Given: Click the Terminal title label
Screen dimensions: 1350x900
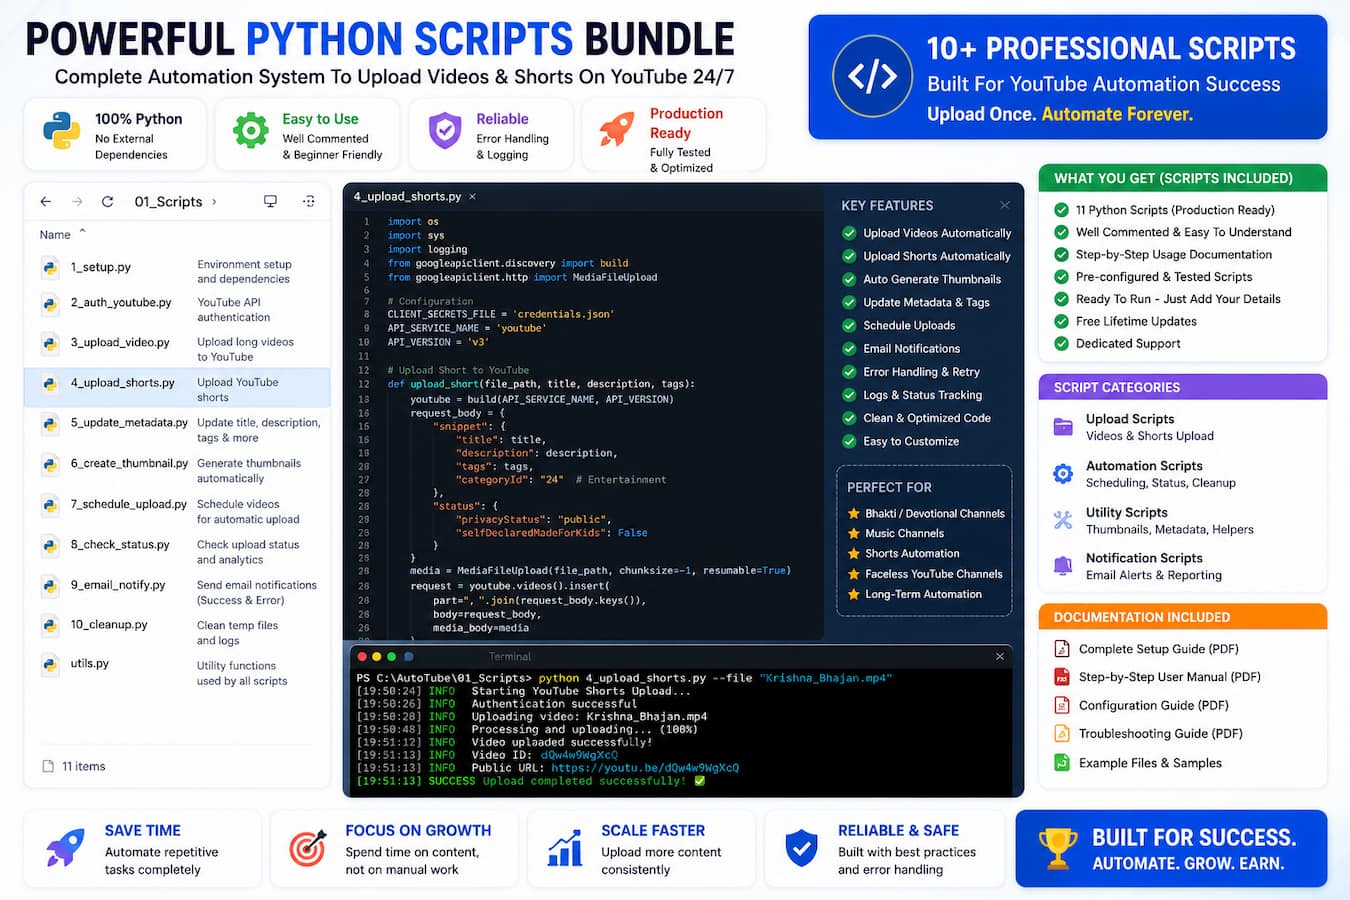Looking at the screenshot, I should pyautogui.click(x=510, y=657).
